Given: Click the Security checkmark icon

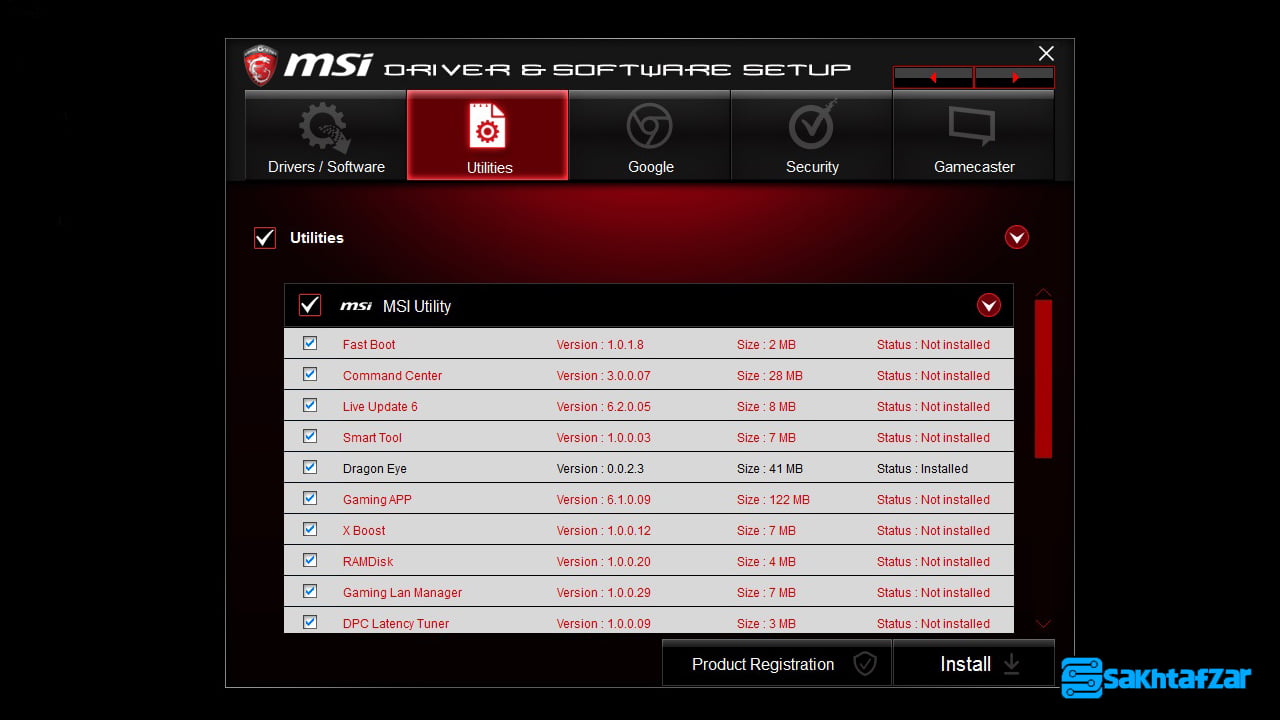Looking at the screenshot, I should (x=812, y=127).
